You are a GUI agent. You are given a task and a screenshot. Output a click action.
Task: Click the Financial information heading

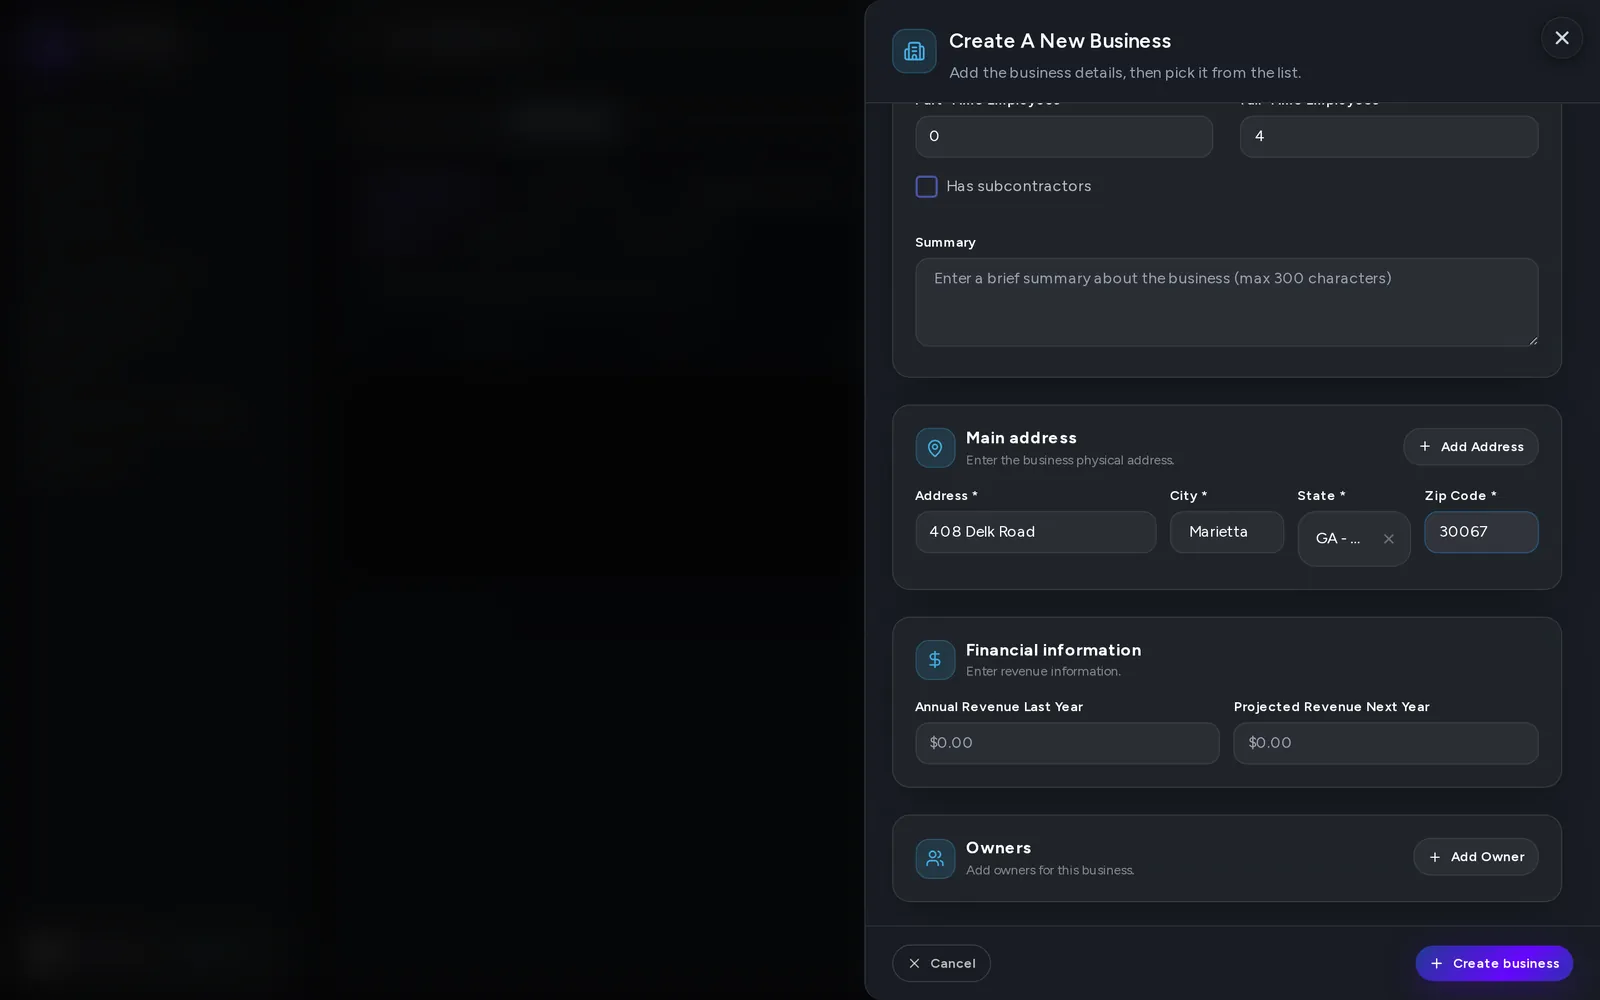1053,650
